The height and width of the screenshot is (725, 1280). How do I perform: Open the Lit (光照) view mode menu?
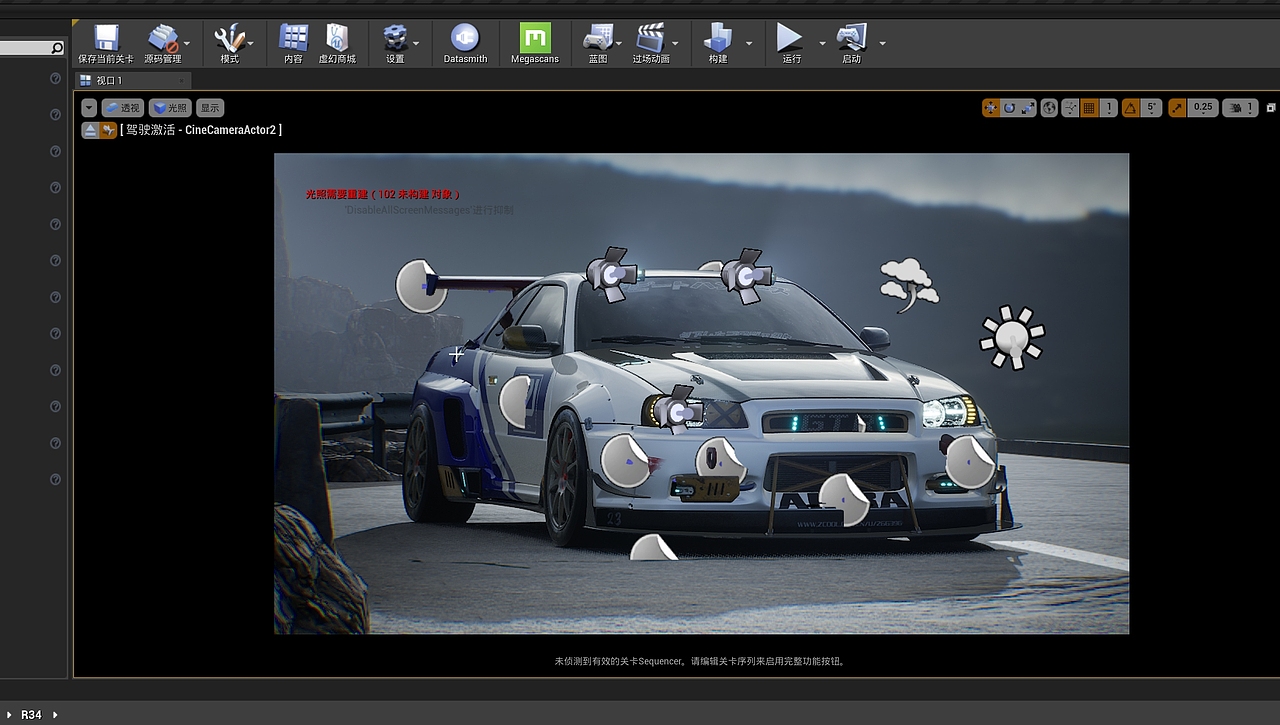170,108
